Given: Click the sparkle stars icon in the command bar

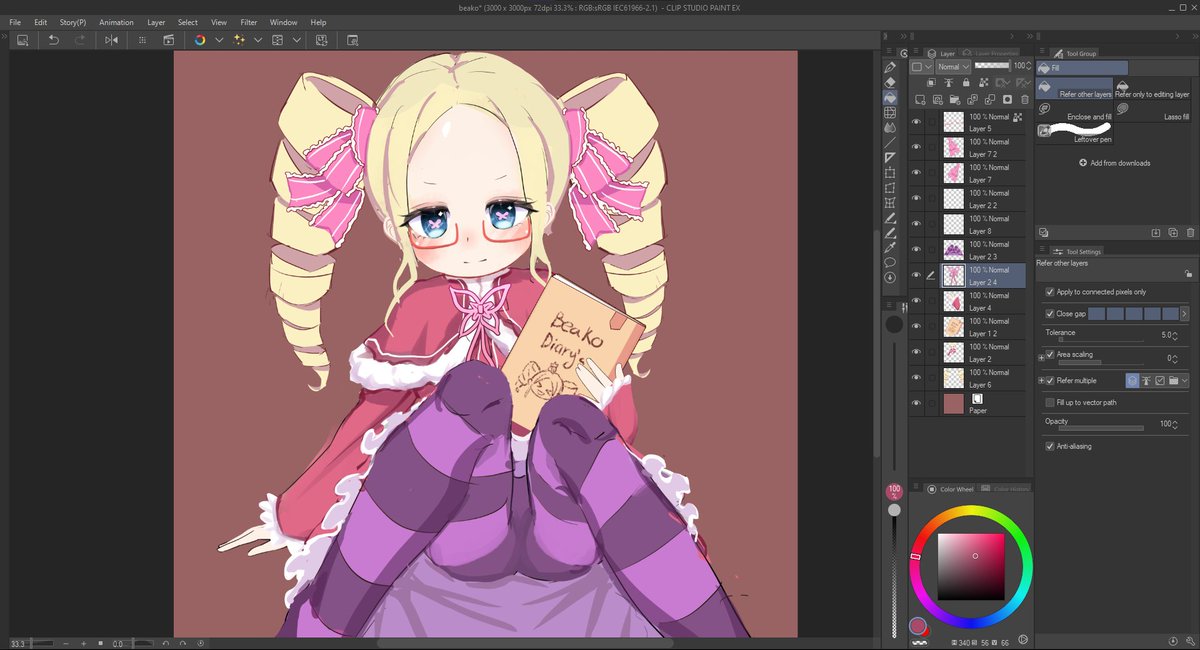Looking at the screenshot, I should click(239, 39).
